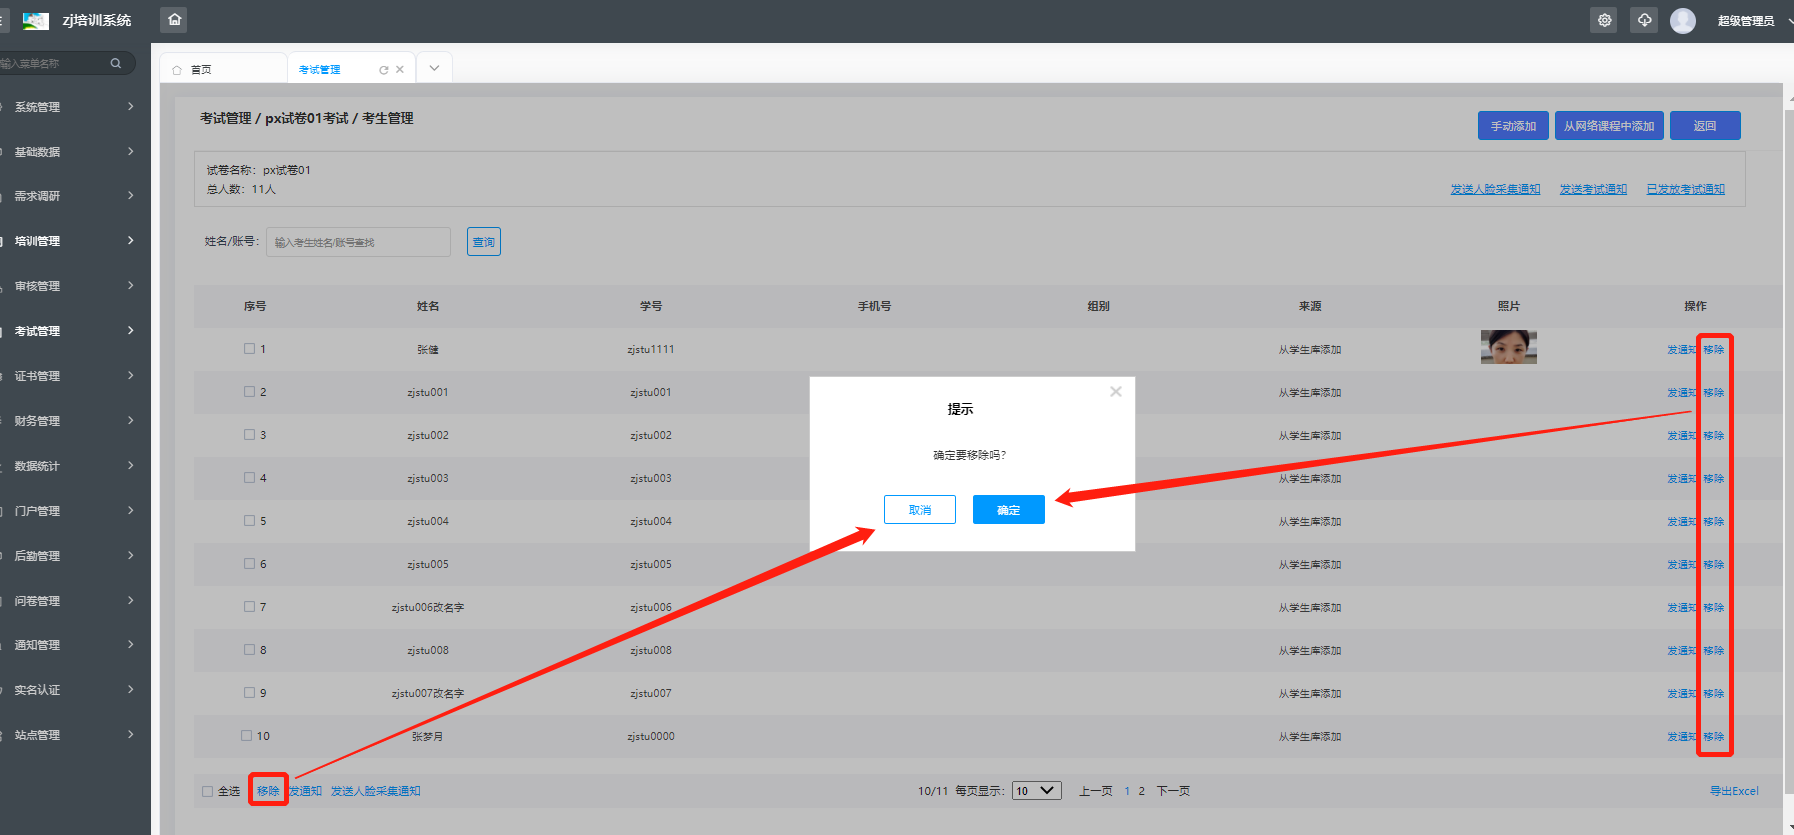Expand the 数据统计 sidebar menu chevron
The image size is (1794, 835).
(x=131, y=465)
